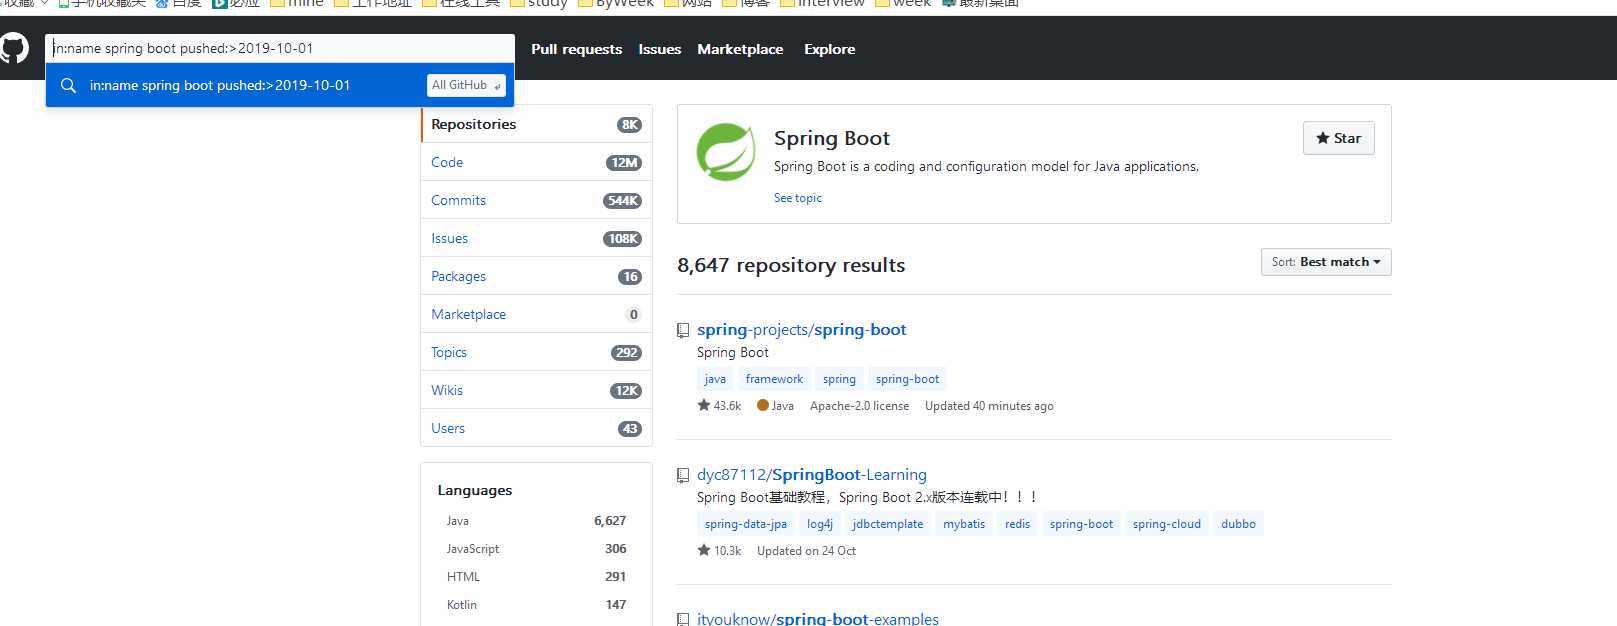1617x626 pixels.
Task: Select the java topic tag
Action: (x=715, y=379)
